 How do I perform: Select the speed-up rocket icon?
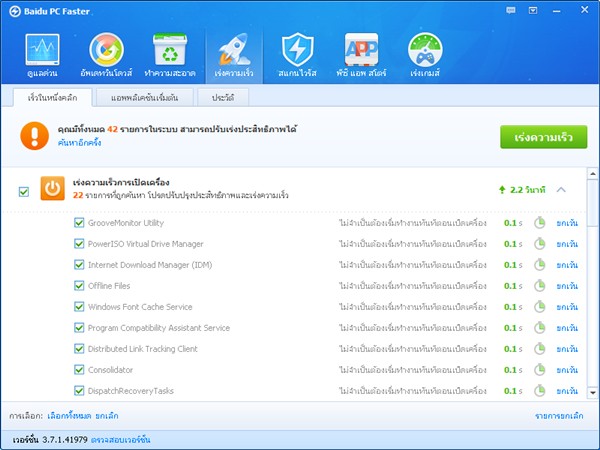234,49
